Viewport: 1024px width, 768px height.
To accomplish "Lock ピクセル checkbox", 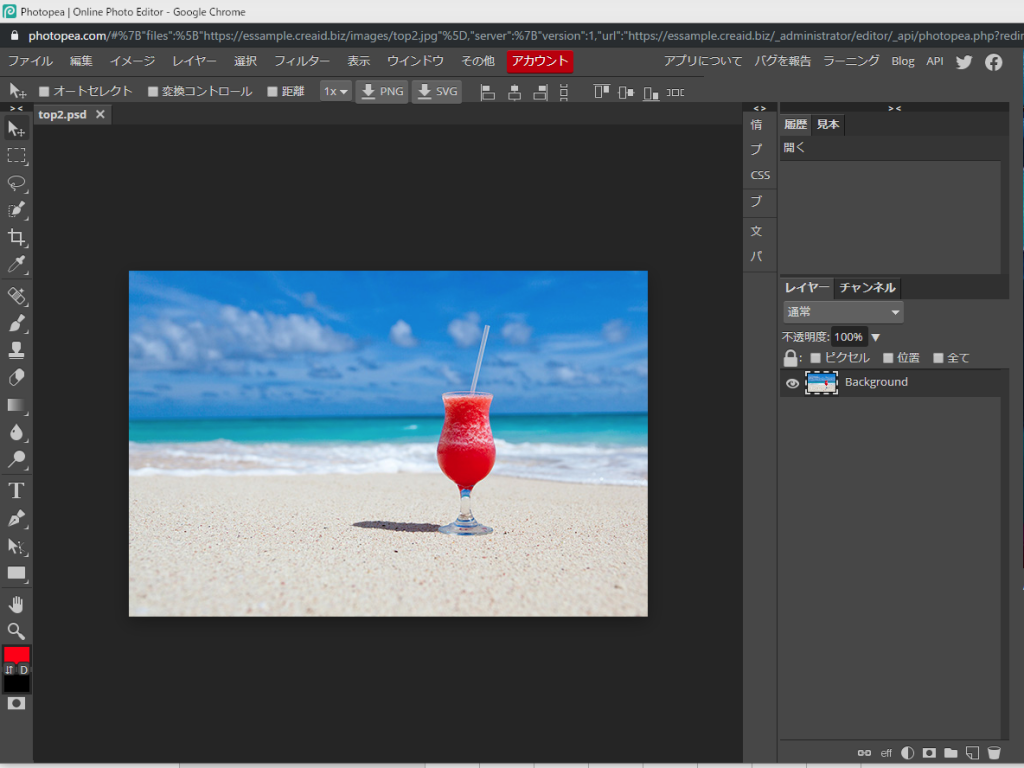I will pyautogui.click(x=815, y=358).
